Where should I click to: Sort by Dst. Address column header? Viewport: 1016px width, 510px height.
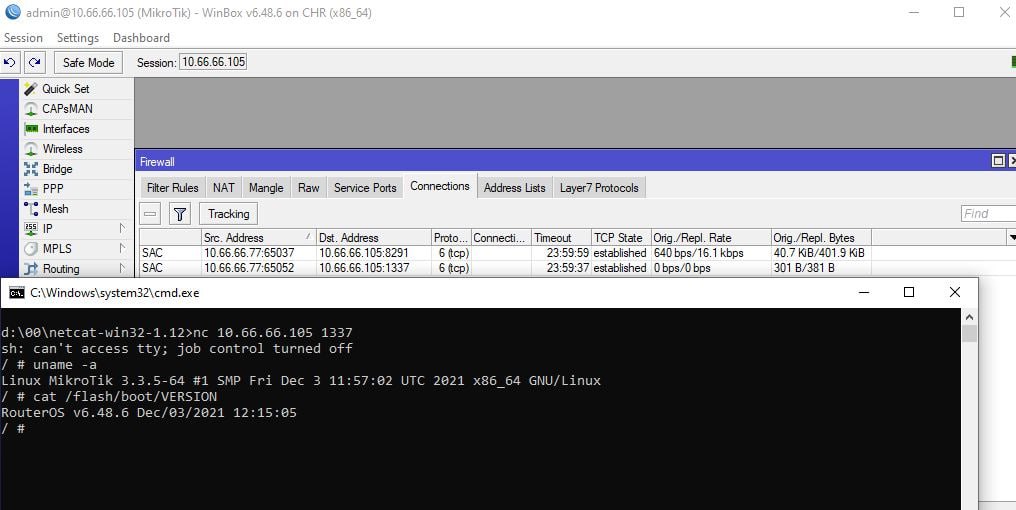[x=373, y=238]
